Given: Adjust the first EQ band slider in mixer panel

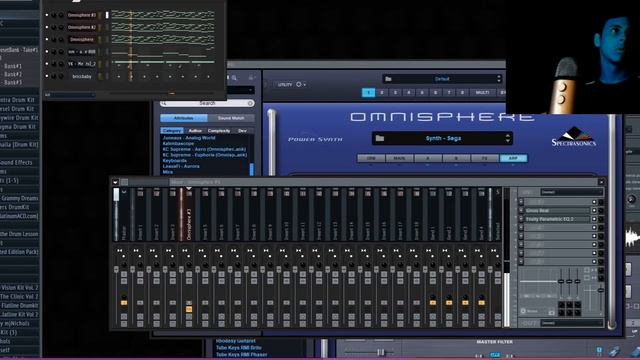Looking at the screenshot, I should (561, 281).
